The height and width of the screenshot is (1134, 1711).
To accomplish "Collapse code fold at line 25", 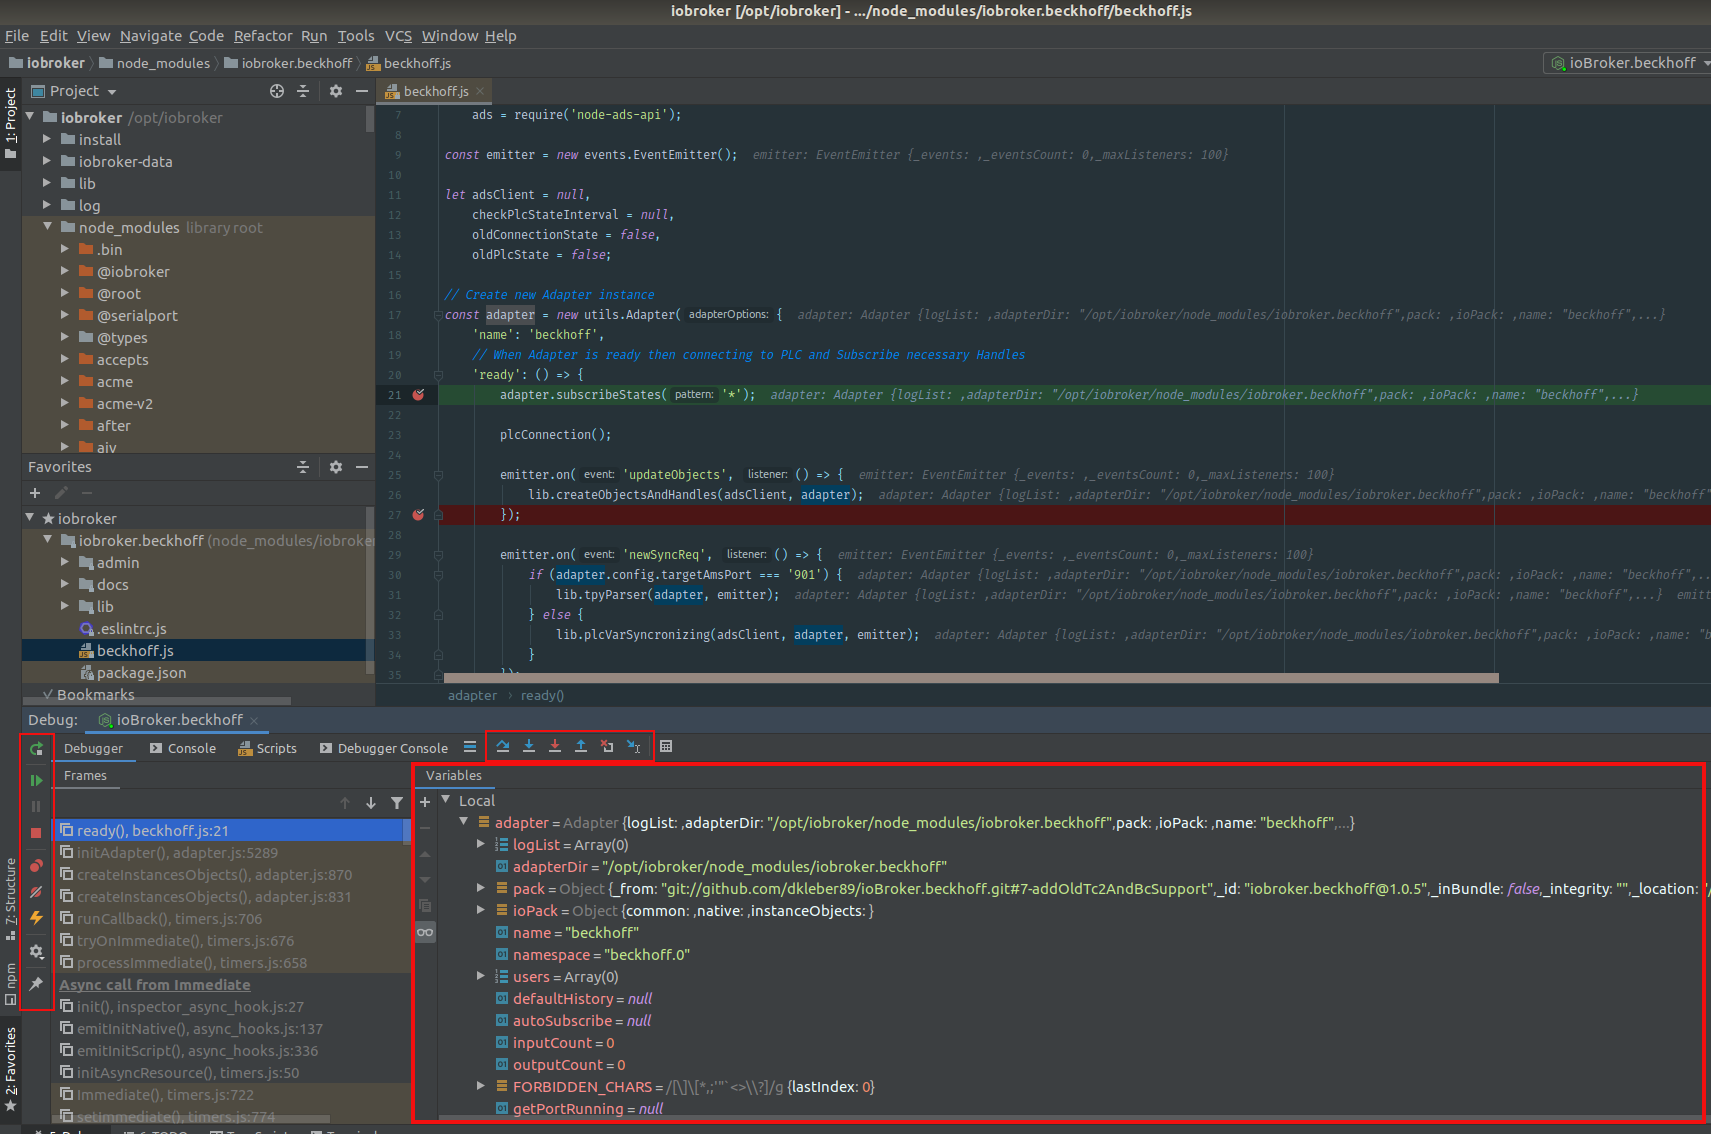I will (x=438, y=475).
